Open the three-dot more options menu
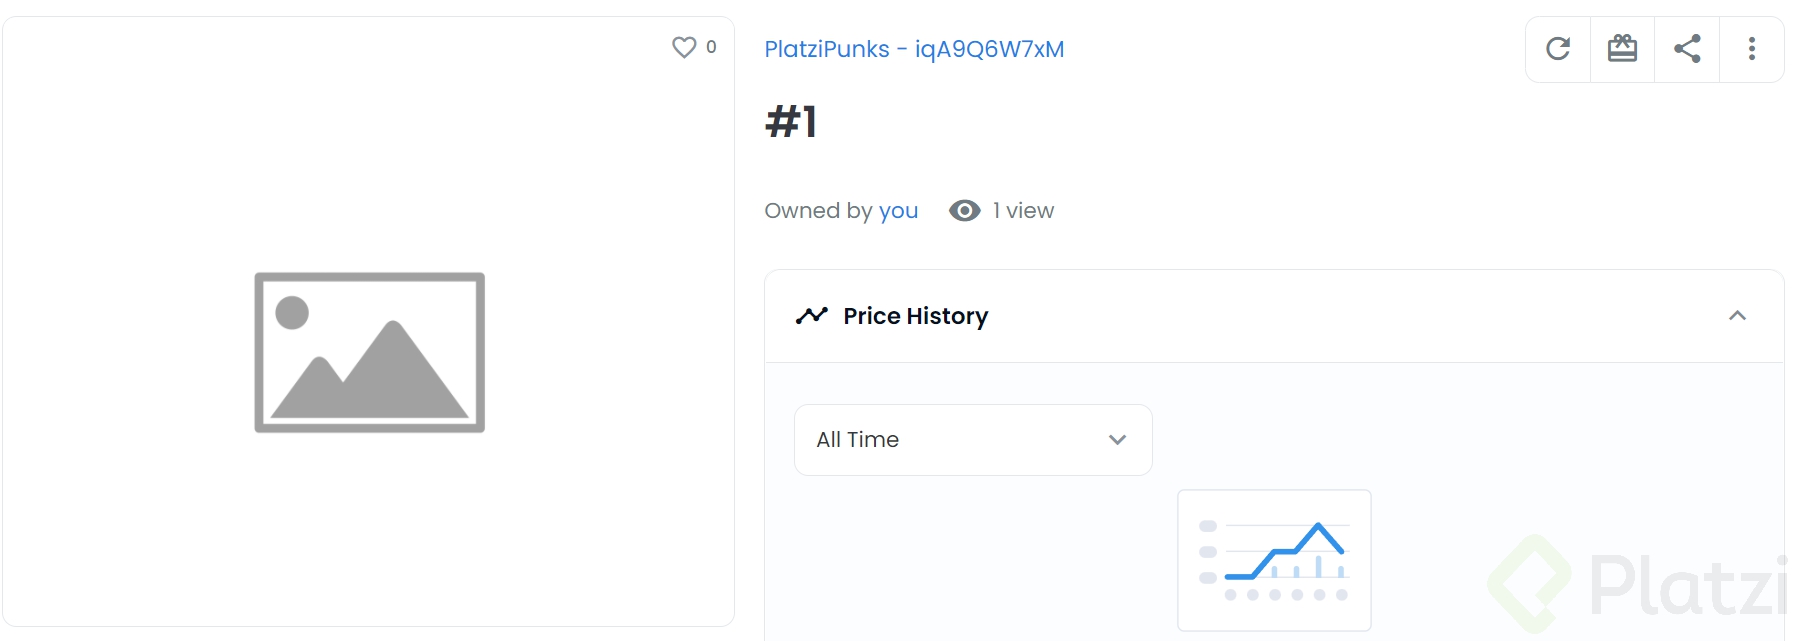This screenshot has width=1807, height=641. click(x=1752, y=49)
